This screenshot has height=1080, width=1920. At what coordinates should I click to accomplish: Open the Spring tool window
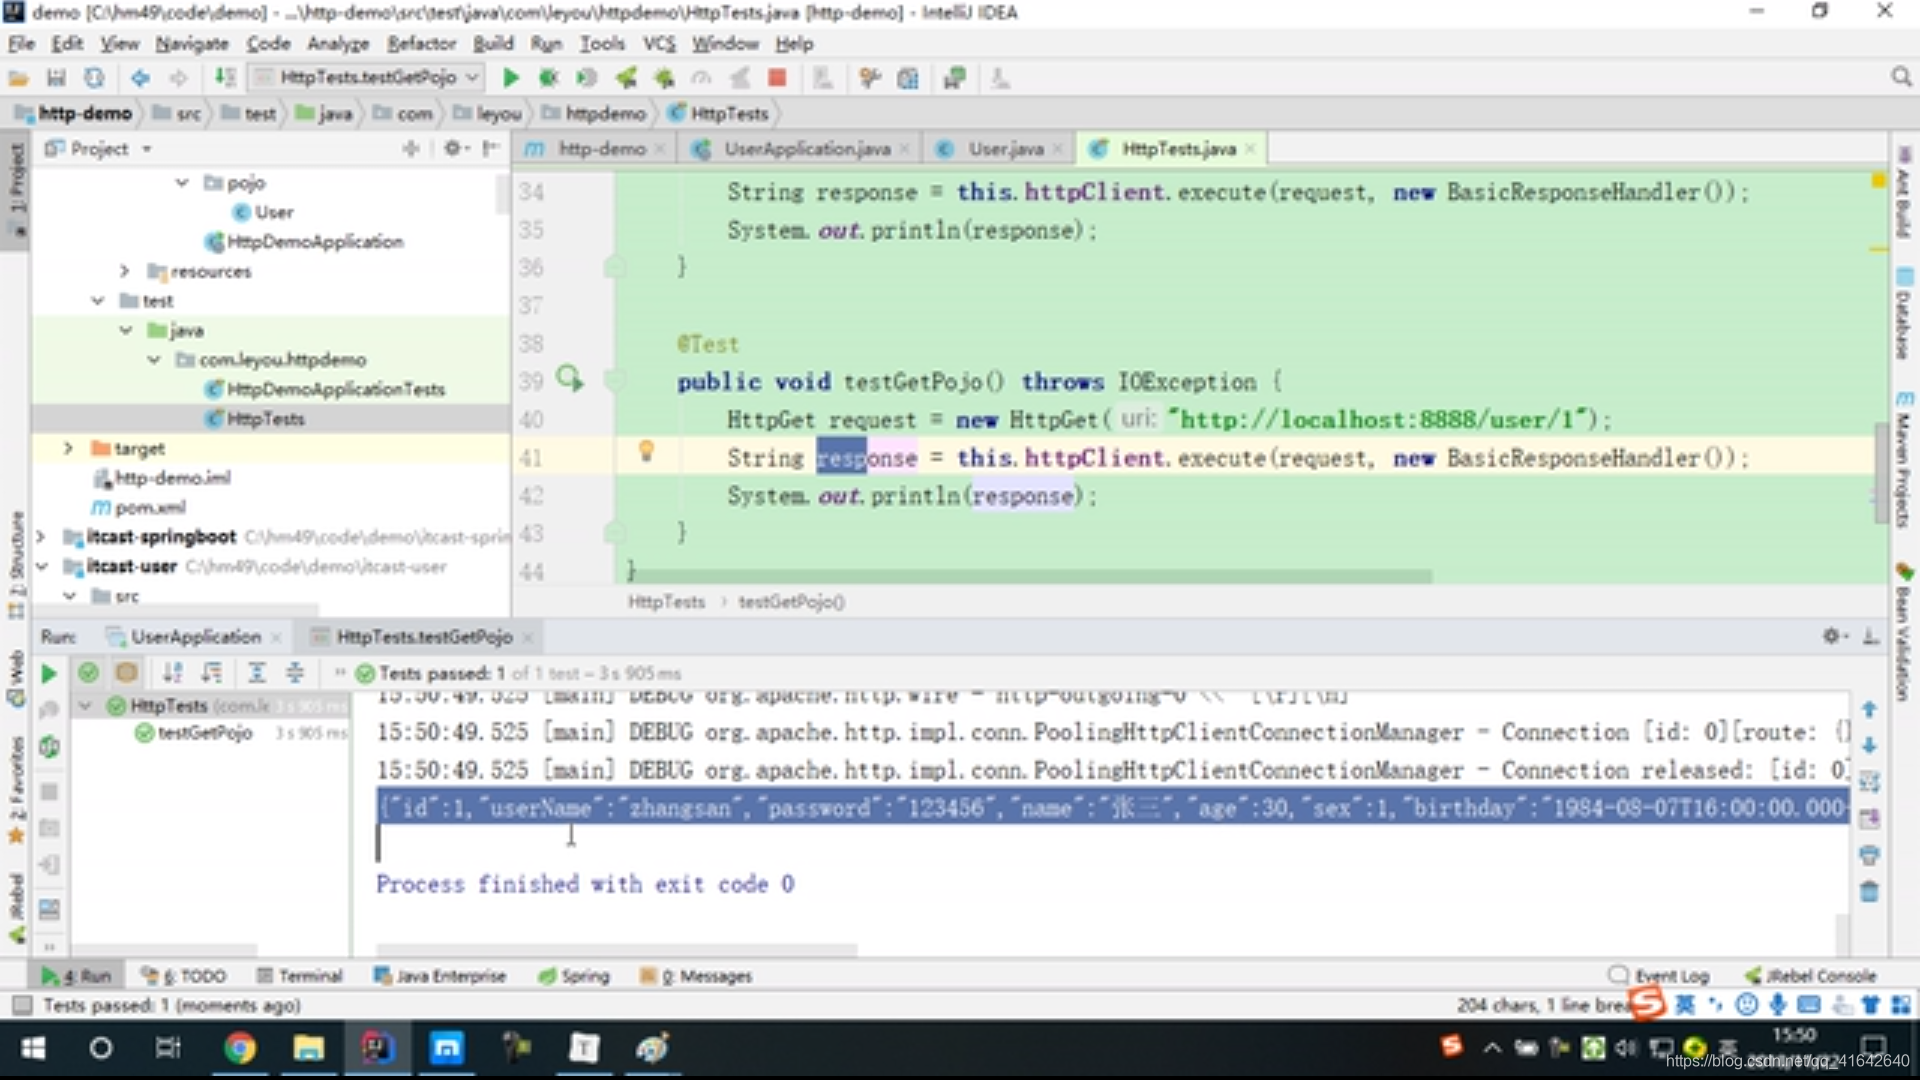pyautogui.click(x=573, y=976)
